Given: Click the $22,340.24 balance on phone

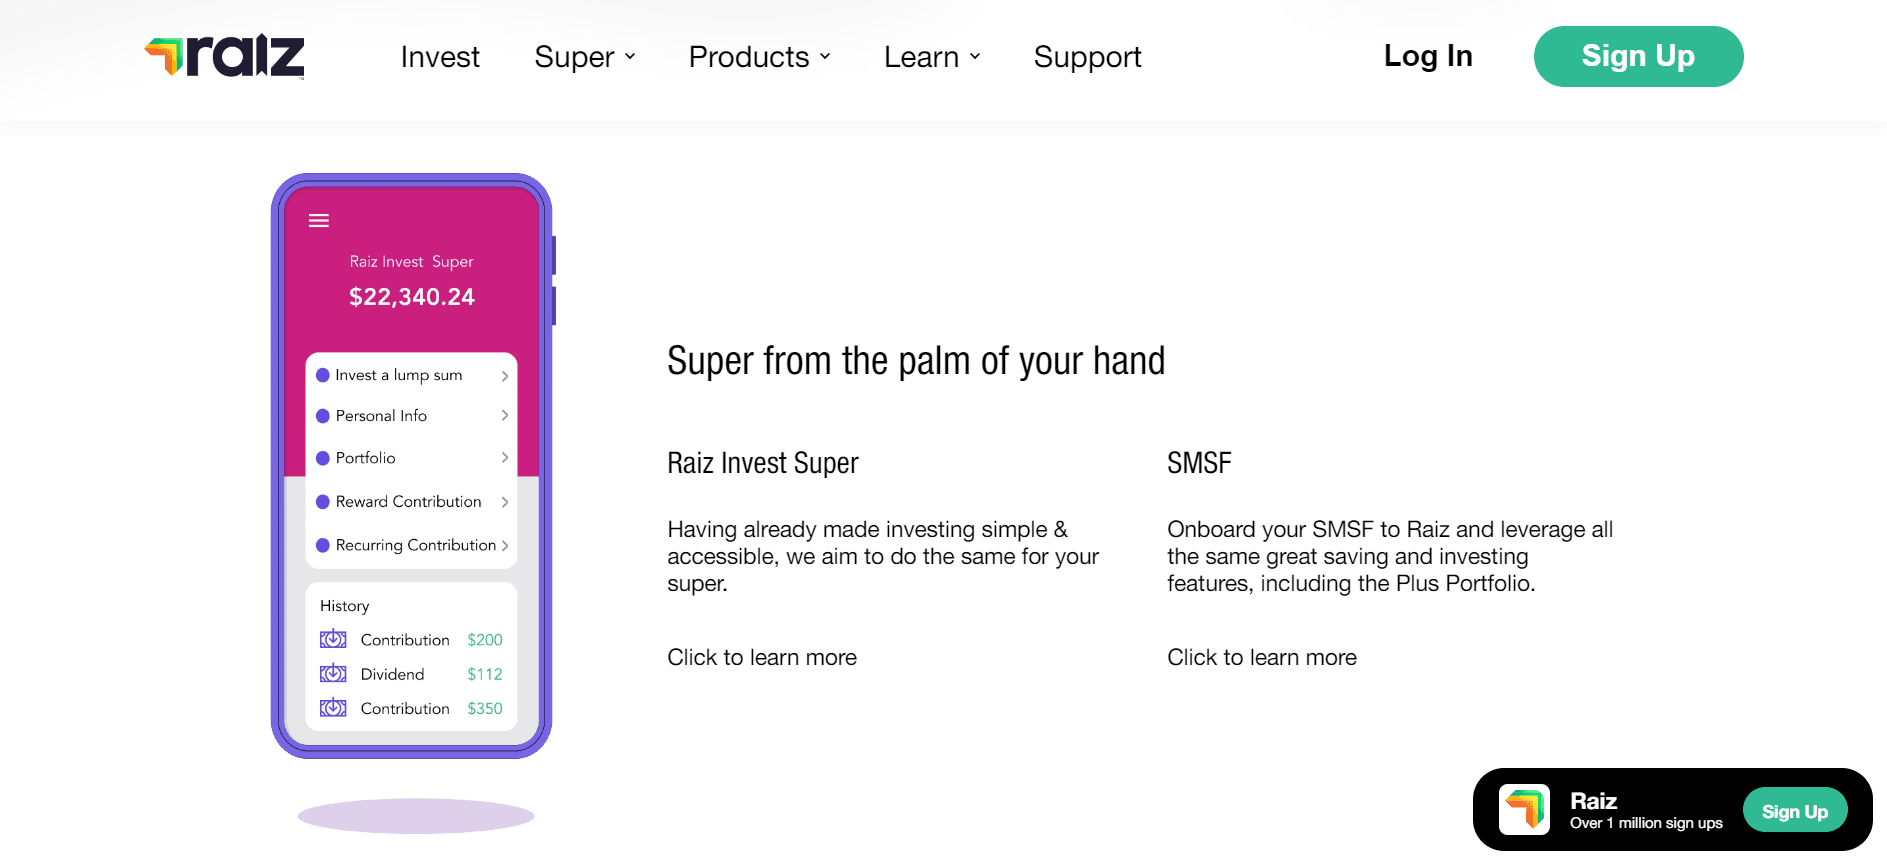Looking at the screenshot, I should 412,297.
